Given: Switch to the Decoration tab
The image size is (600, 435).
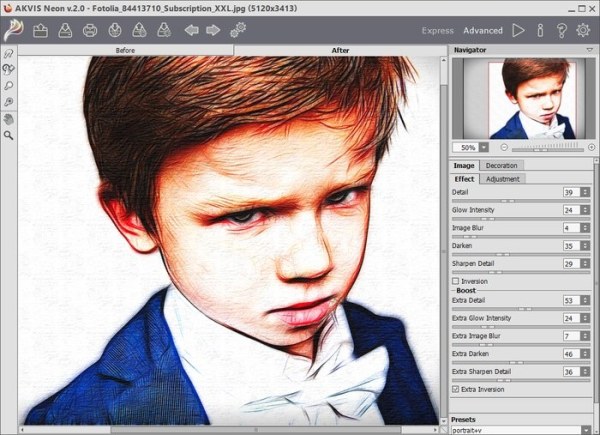Looking at the screenshot, I should (x=502, y=165).
